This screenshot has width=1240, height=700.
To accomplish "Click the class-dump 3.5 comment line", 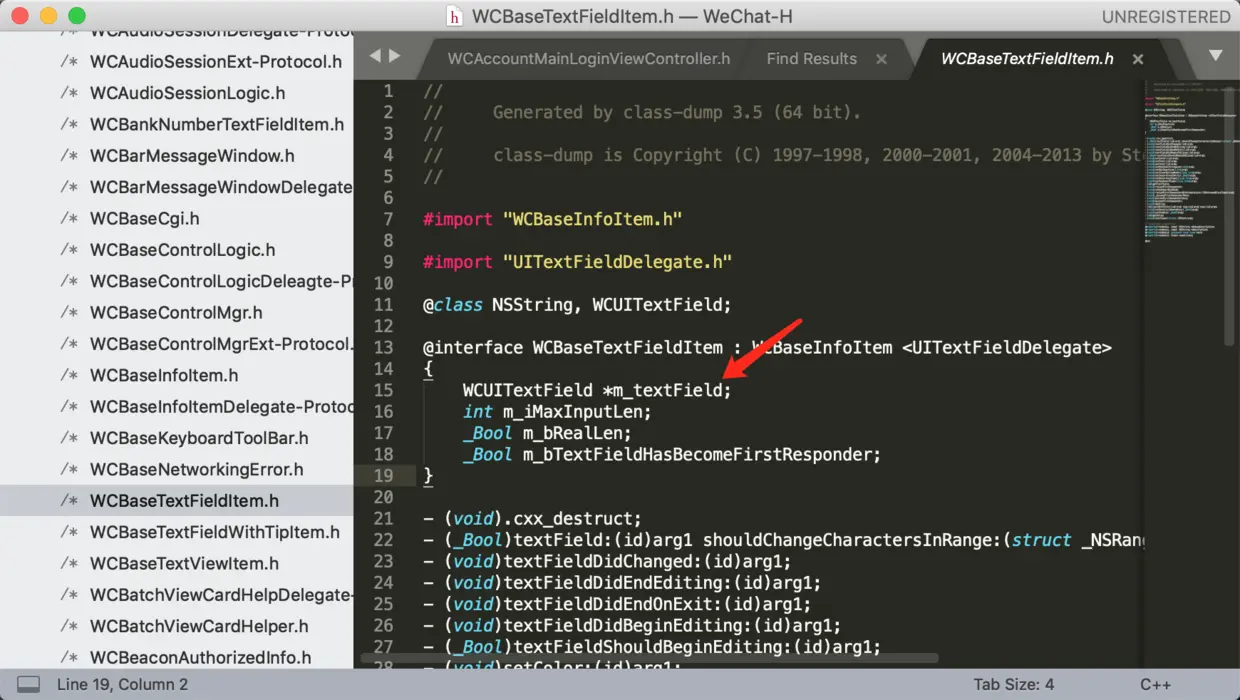I will (x=641, y=112).
